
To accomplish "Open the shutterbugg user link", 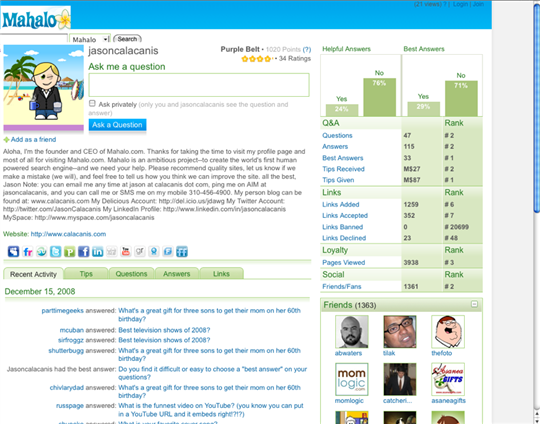I will click(66, 351).
